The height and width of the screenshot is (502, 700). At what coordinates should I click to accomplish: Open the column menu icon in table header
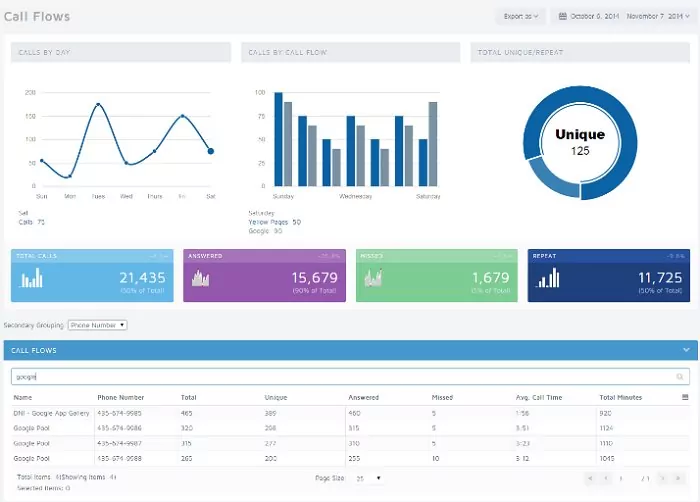[x=685, y=397]
